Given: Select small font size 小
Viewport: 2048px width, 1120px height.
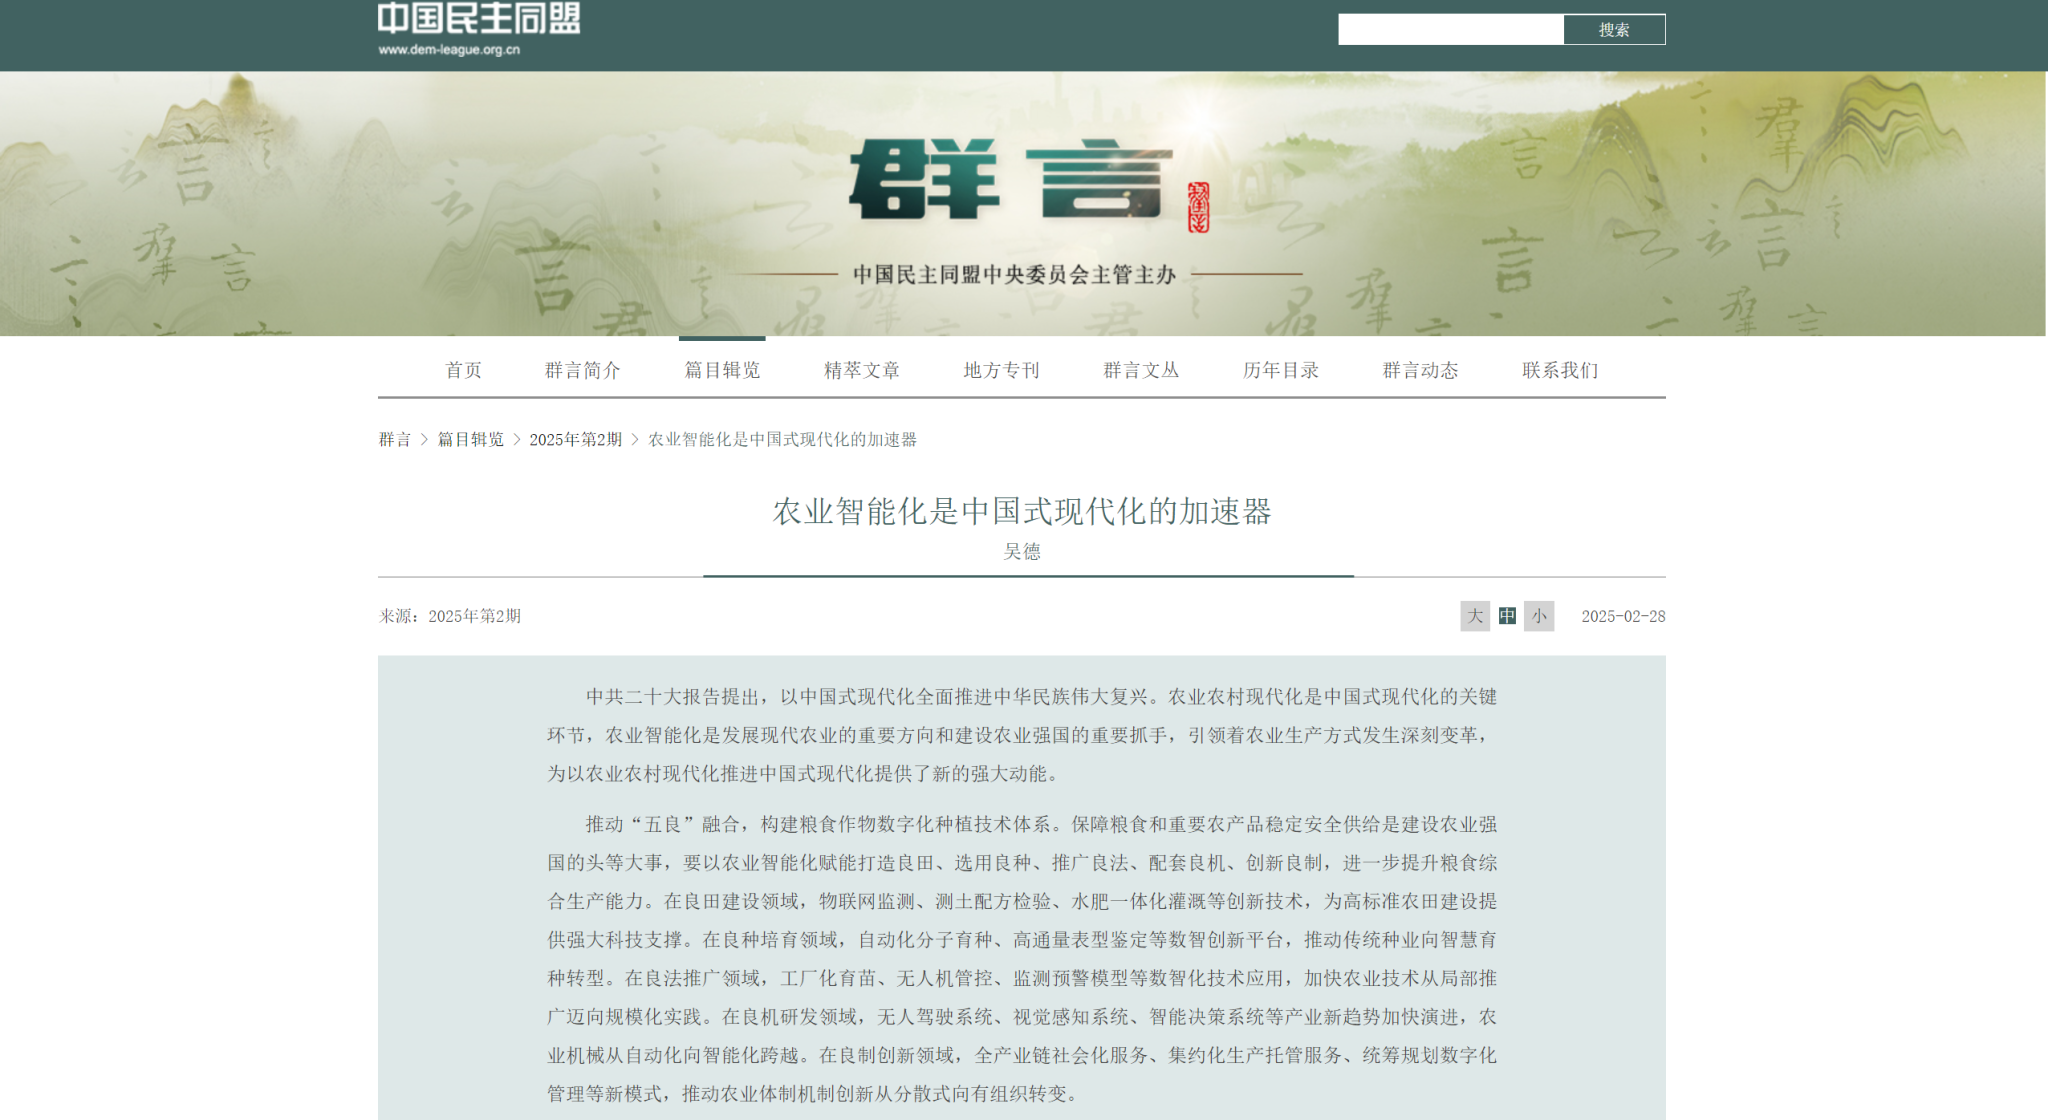Looking at the screenshot, I should tap(1539, 616).
